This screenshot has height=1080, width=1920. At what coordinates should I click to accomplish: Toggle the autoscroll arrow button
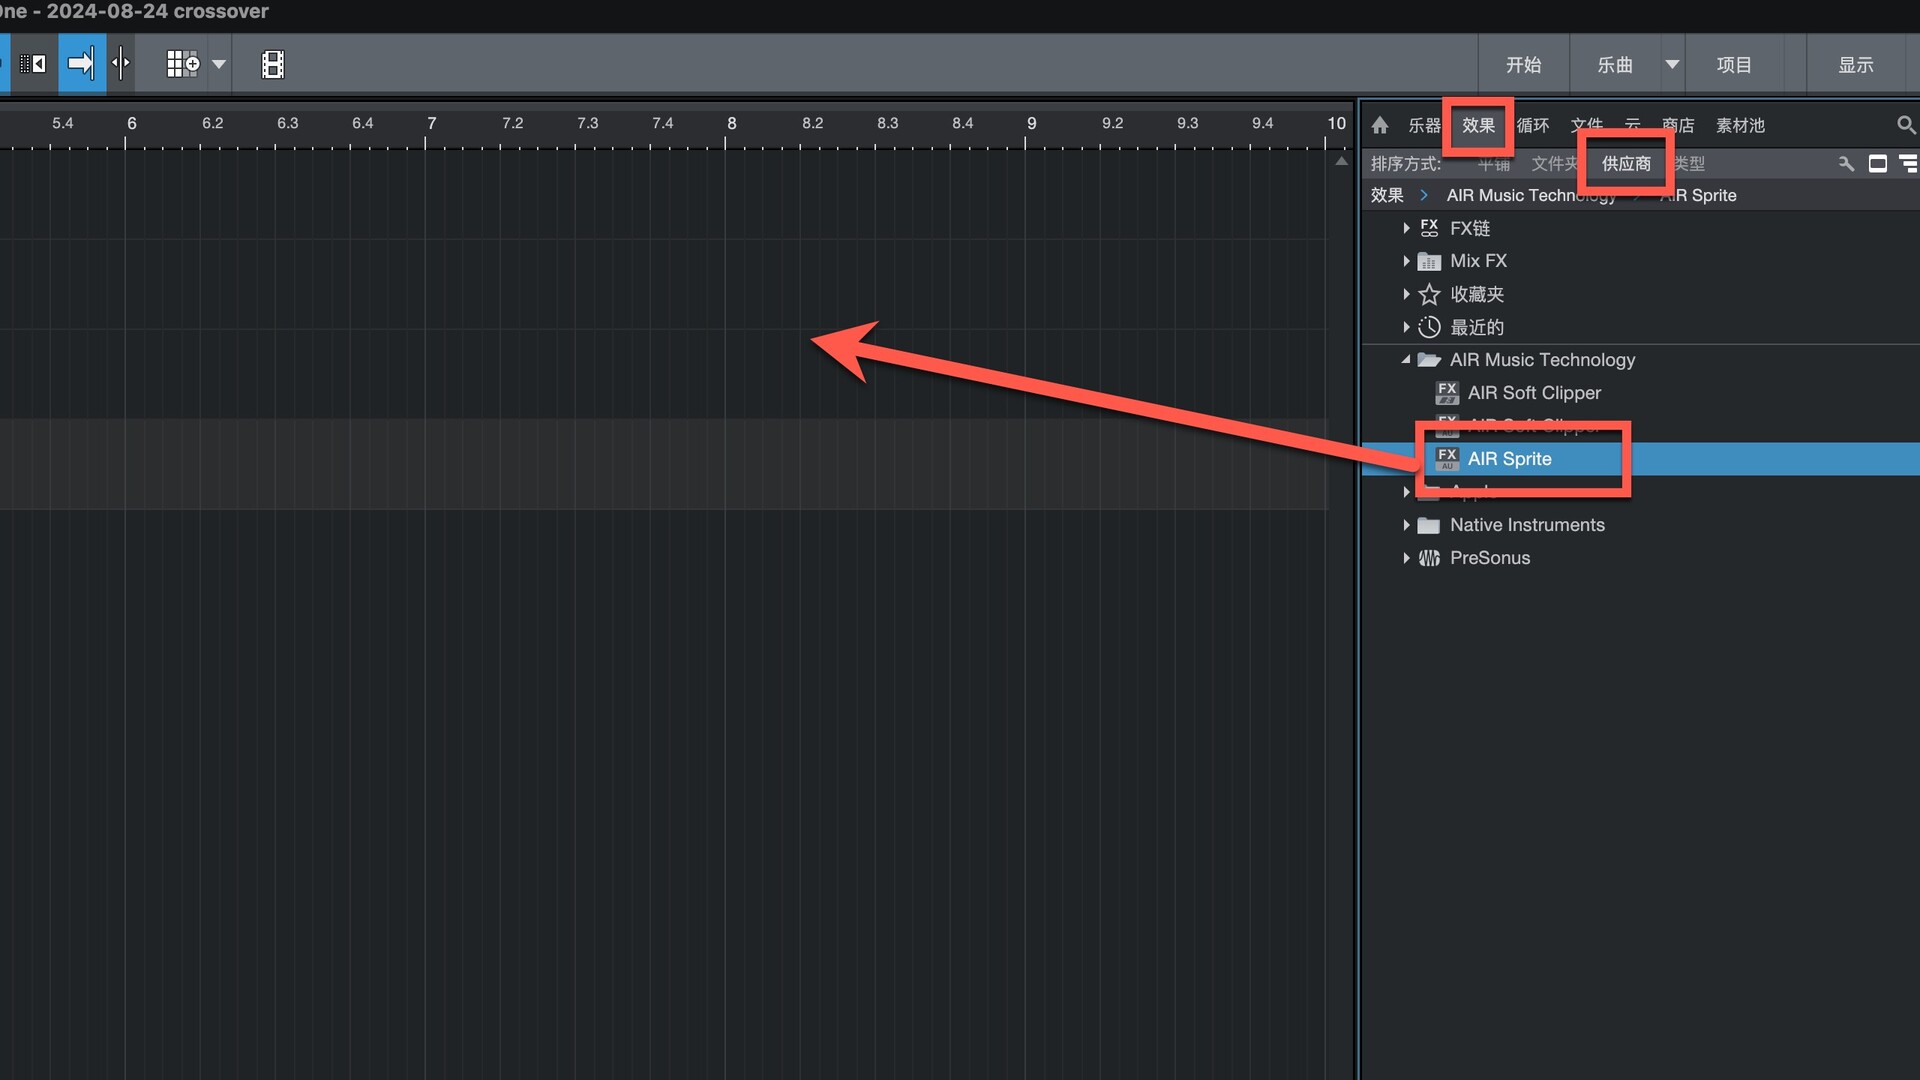click(81, 64)
